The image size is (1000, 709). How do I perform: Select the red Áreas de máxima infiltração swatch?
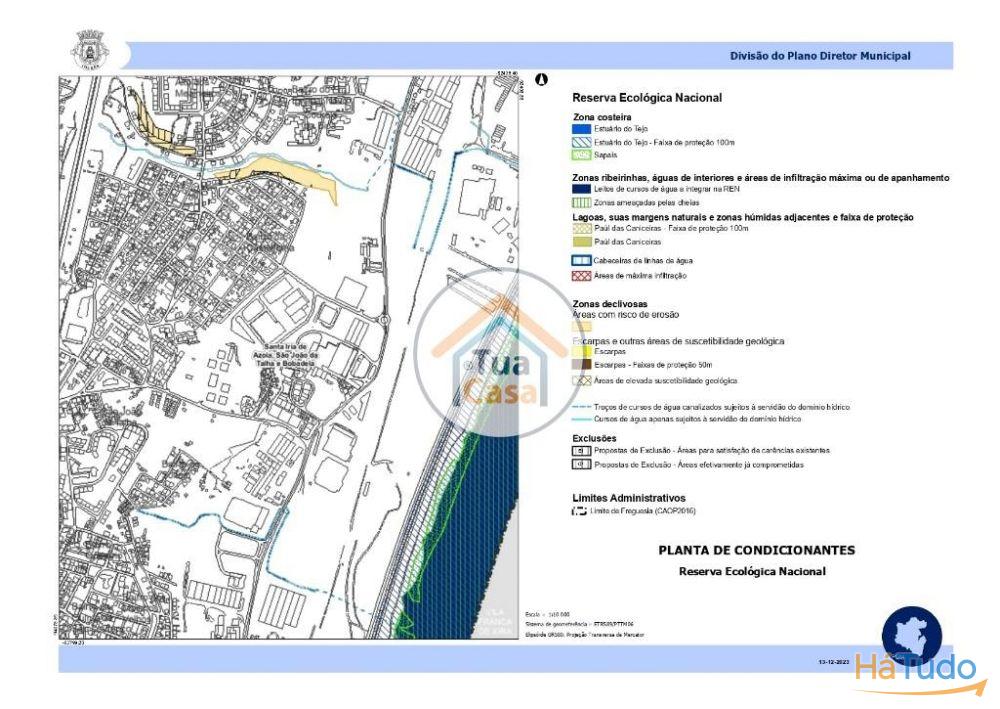[582, 275]
